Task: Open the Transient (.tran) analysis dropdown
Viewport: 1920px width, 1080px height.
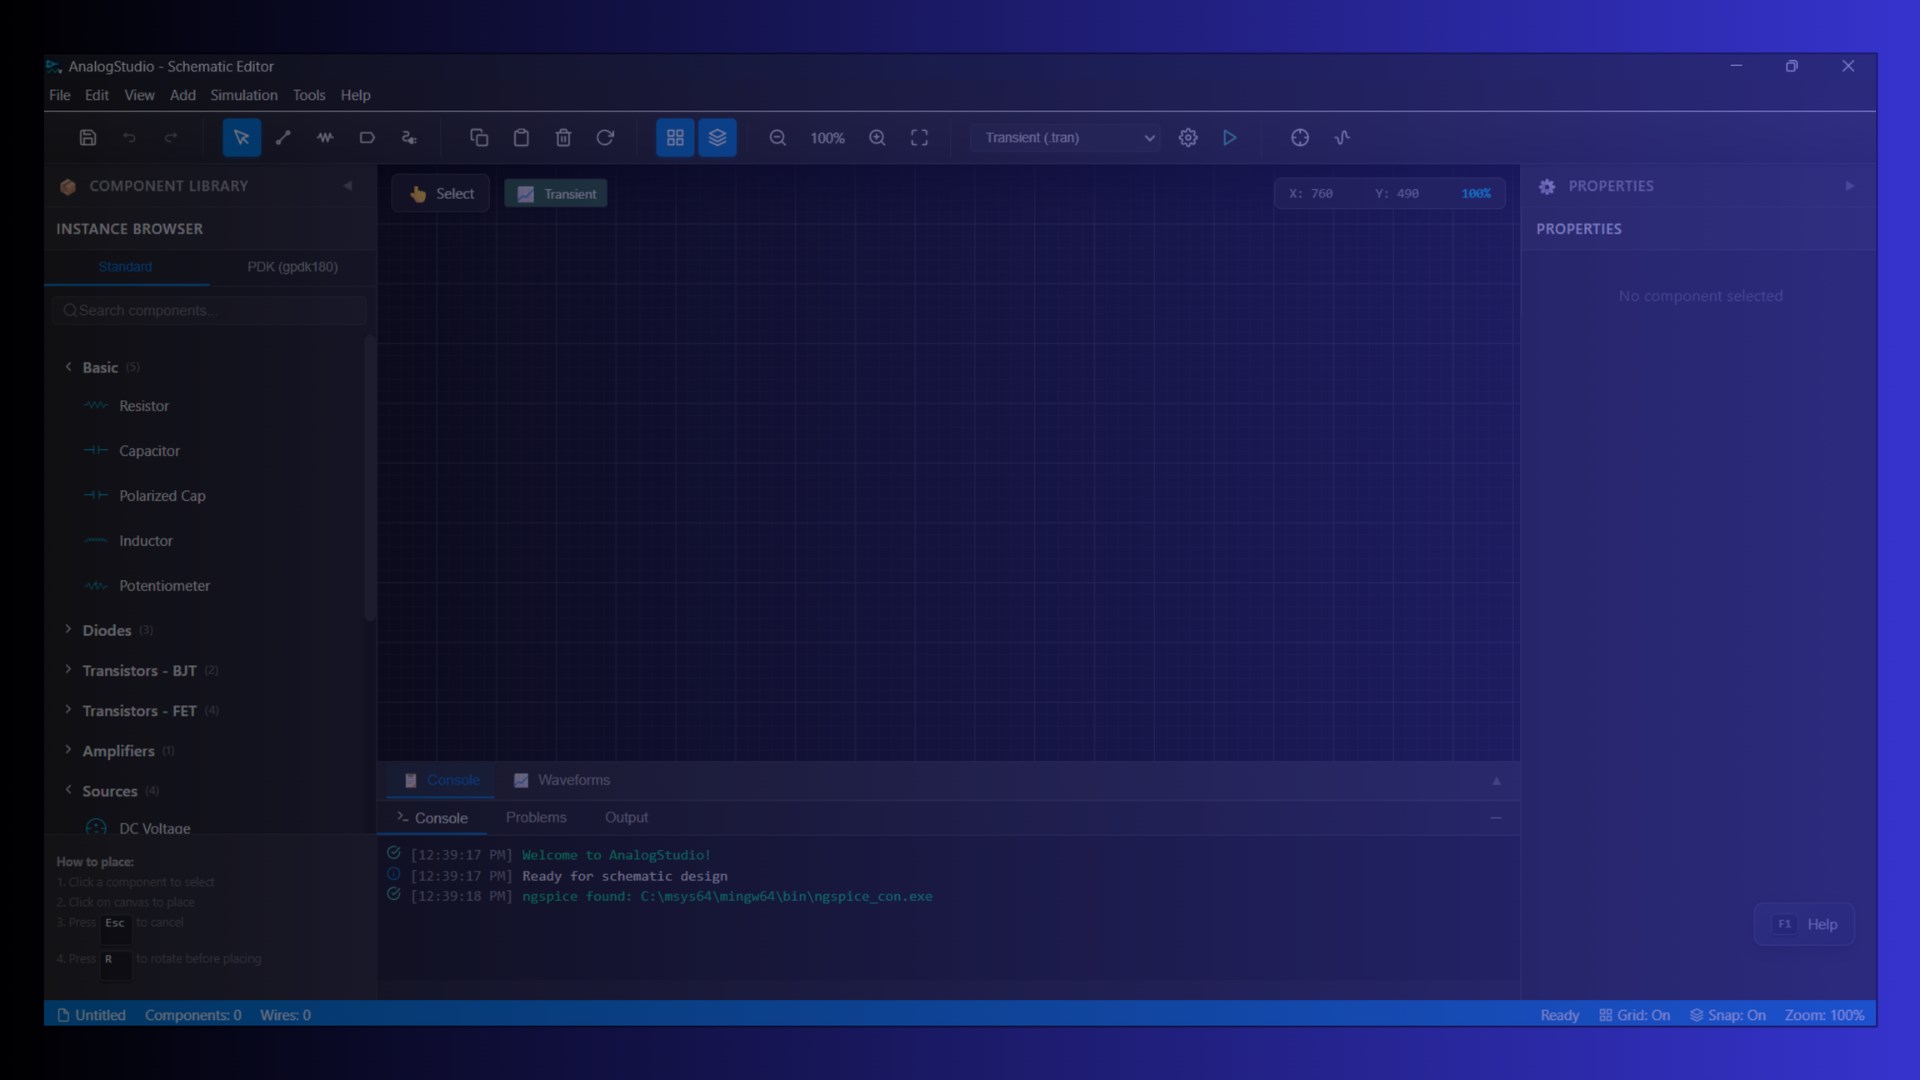Action: tap(1067, 138)
